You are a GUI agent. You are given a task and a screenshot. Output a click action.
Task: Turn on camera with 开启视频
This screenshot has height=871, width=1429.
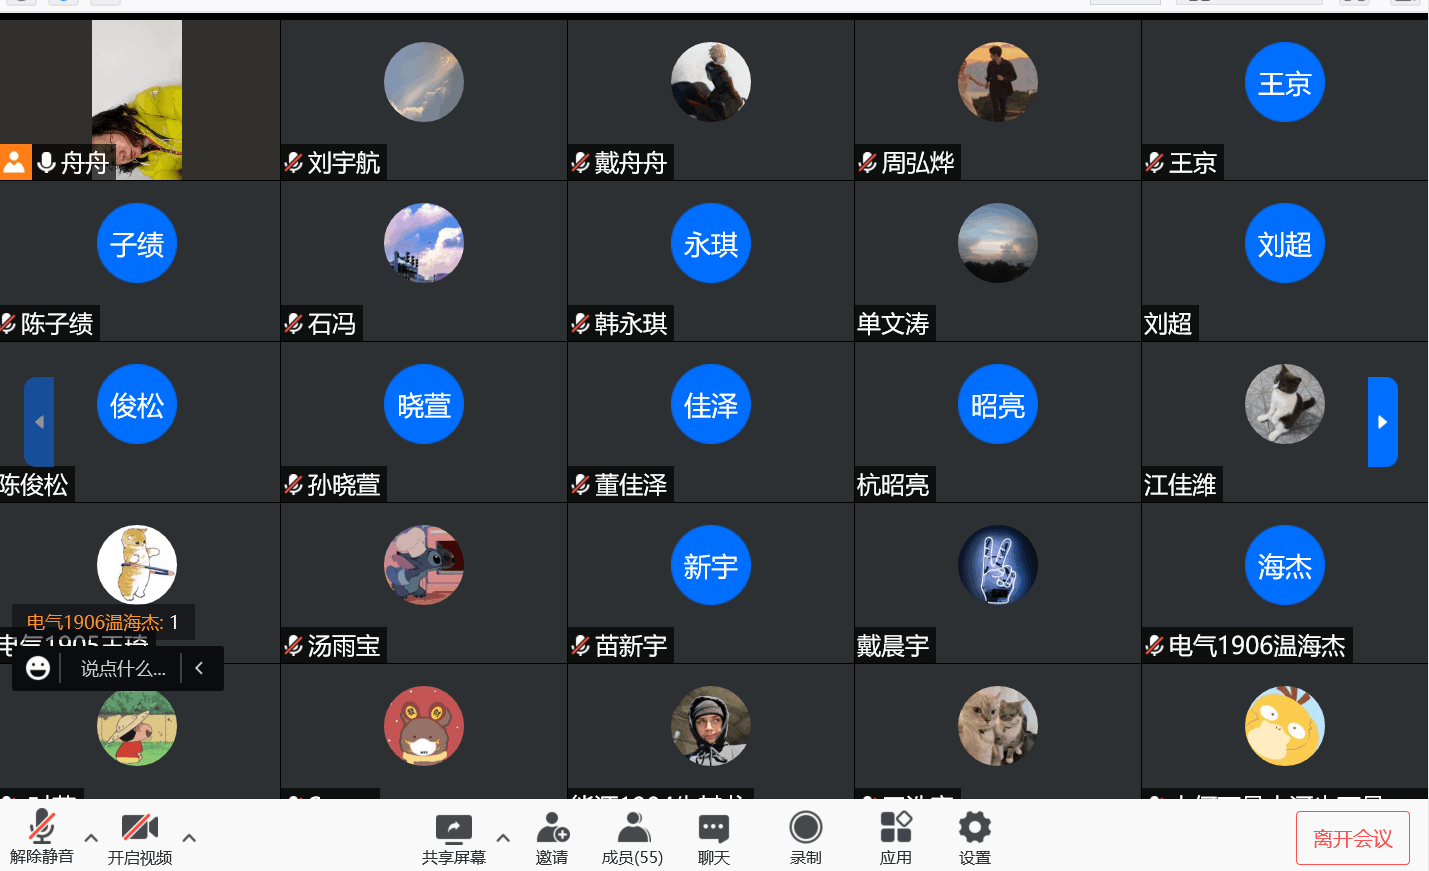[x=140, y=838]
